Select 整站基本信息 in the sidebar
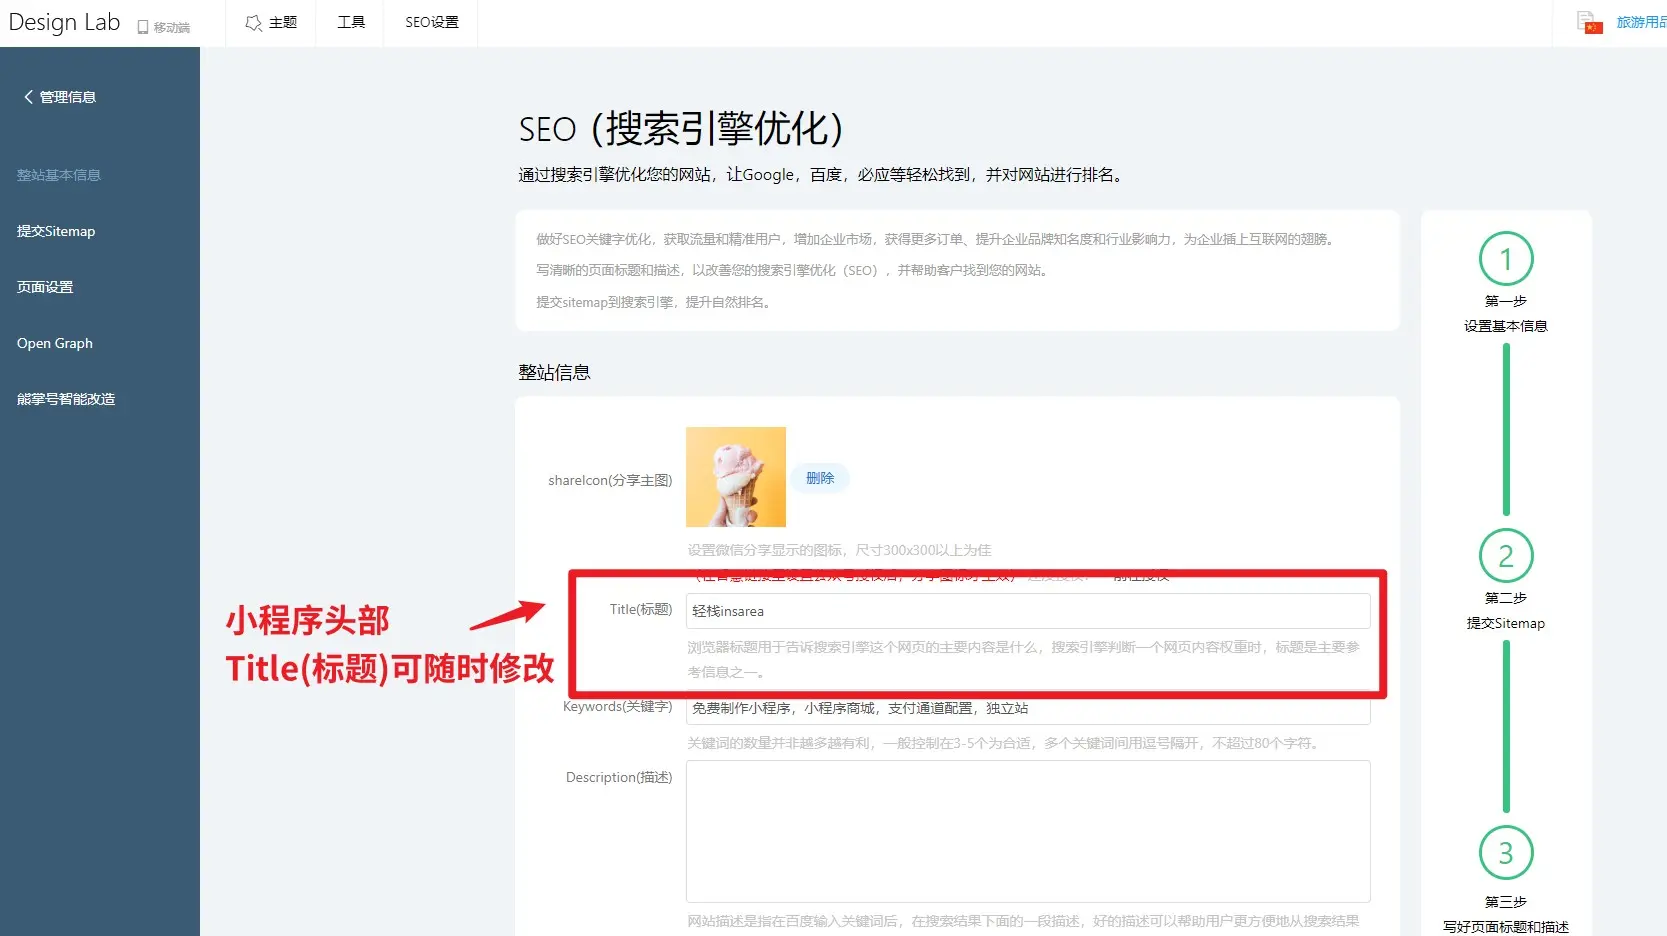 (59, 175)
